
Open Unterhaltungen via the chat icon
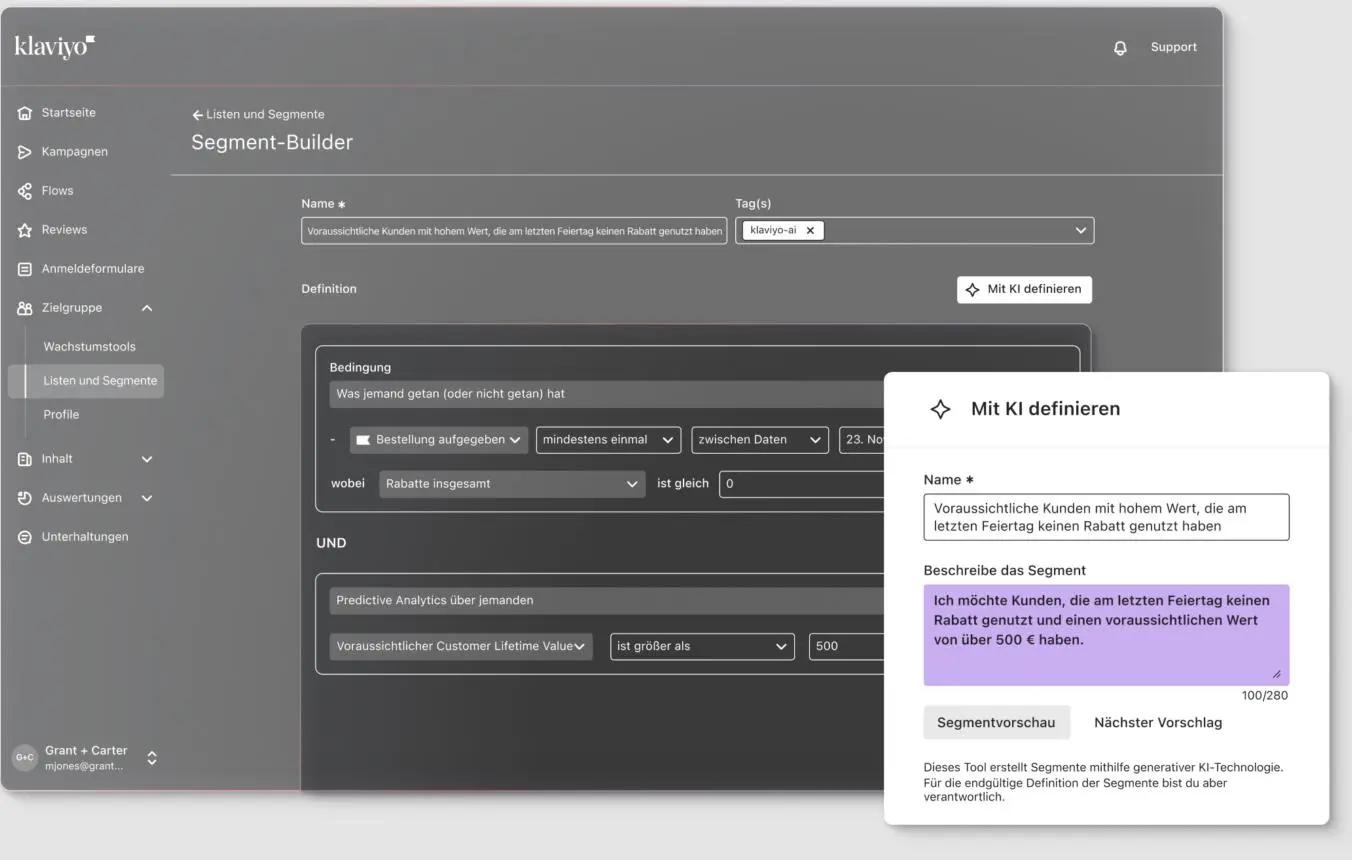tap(24, 536)
